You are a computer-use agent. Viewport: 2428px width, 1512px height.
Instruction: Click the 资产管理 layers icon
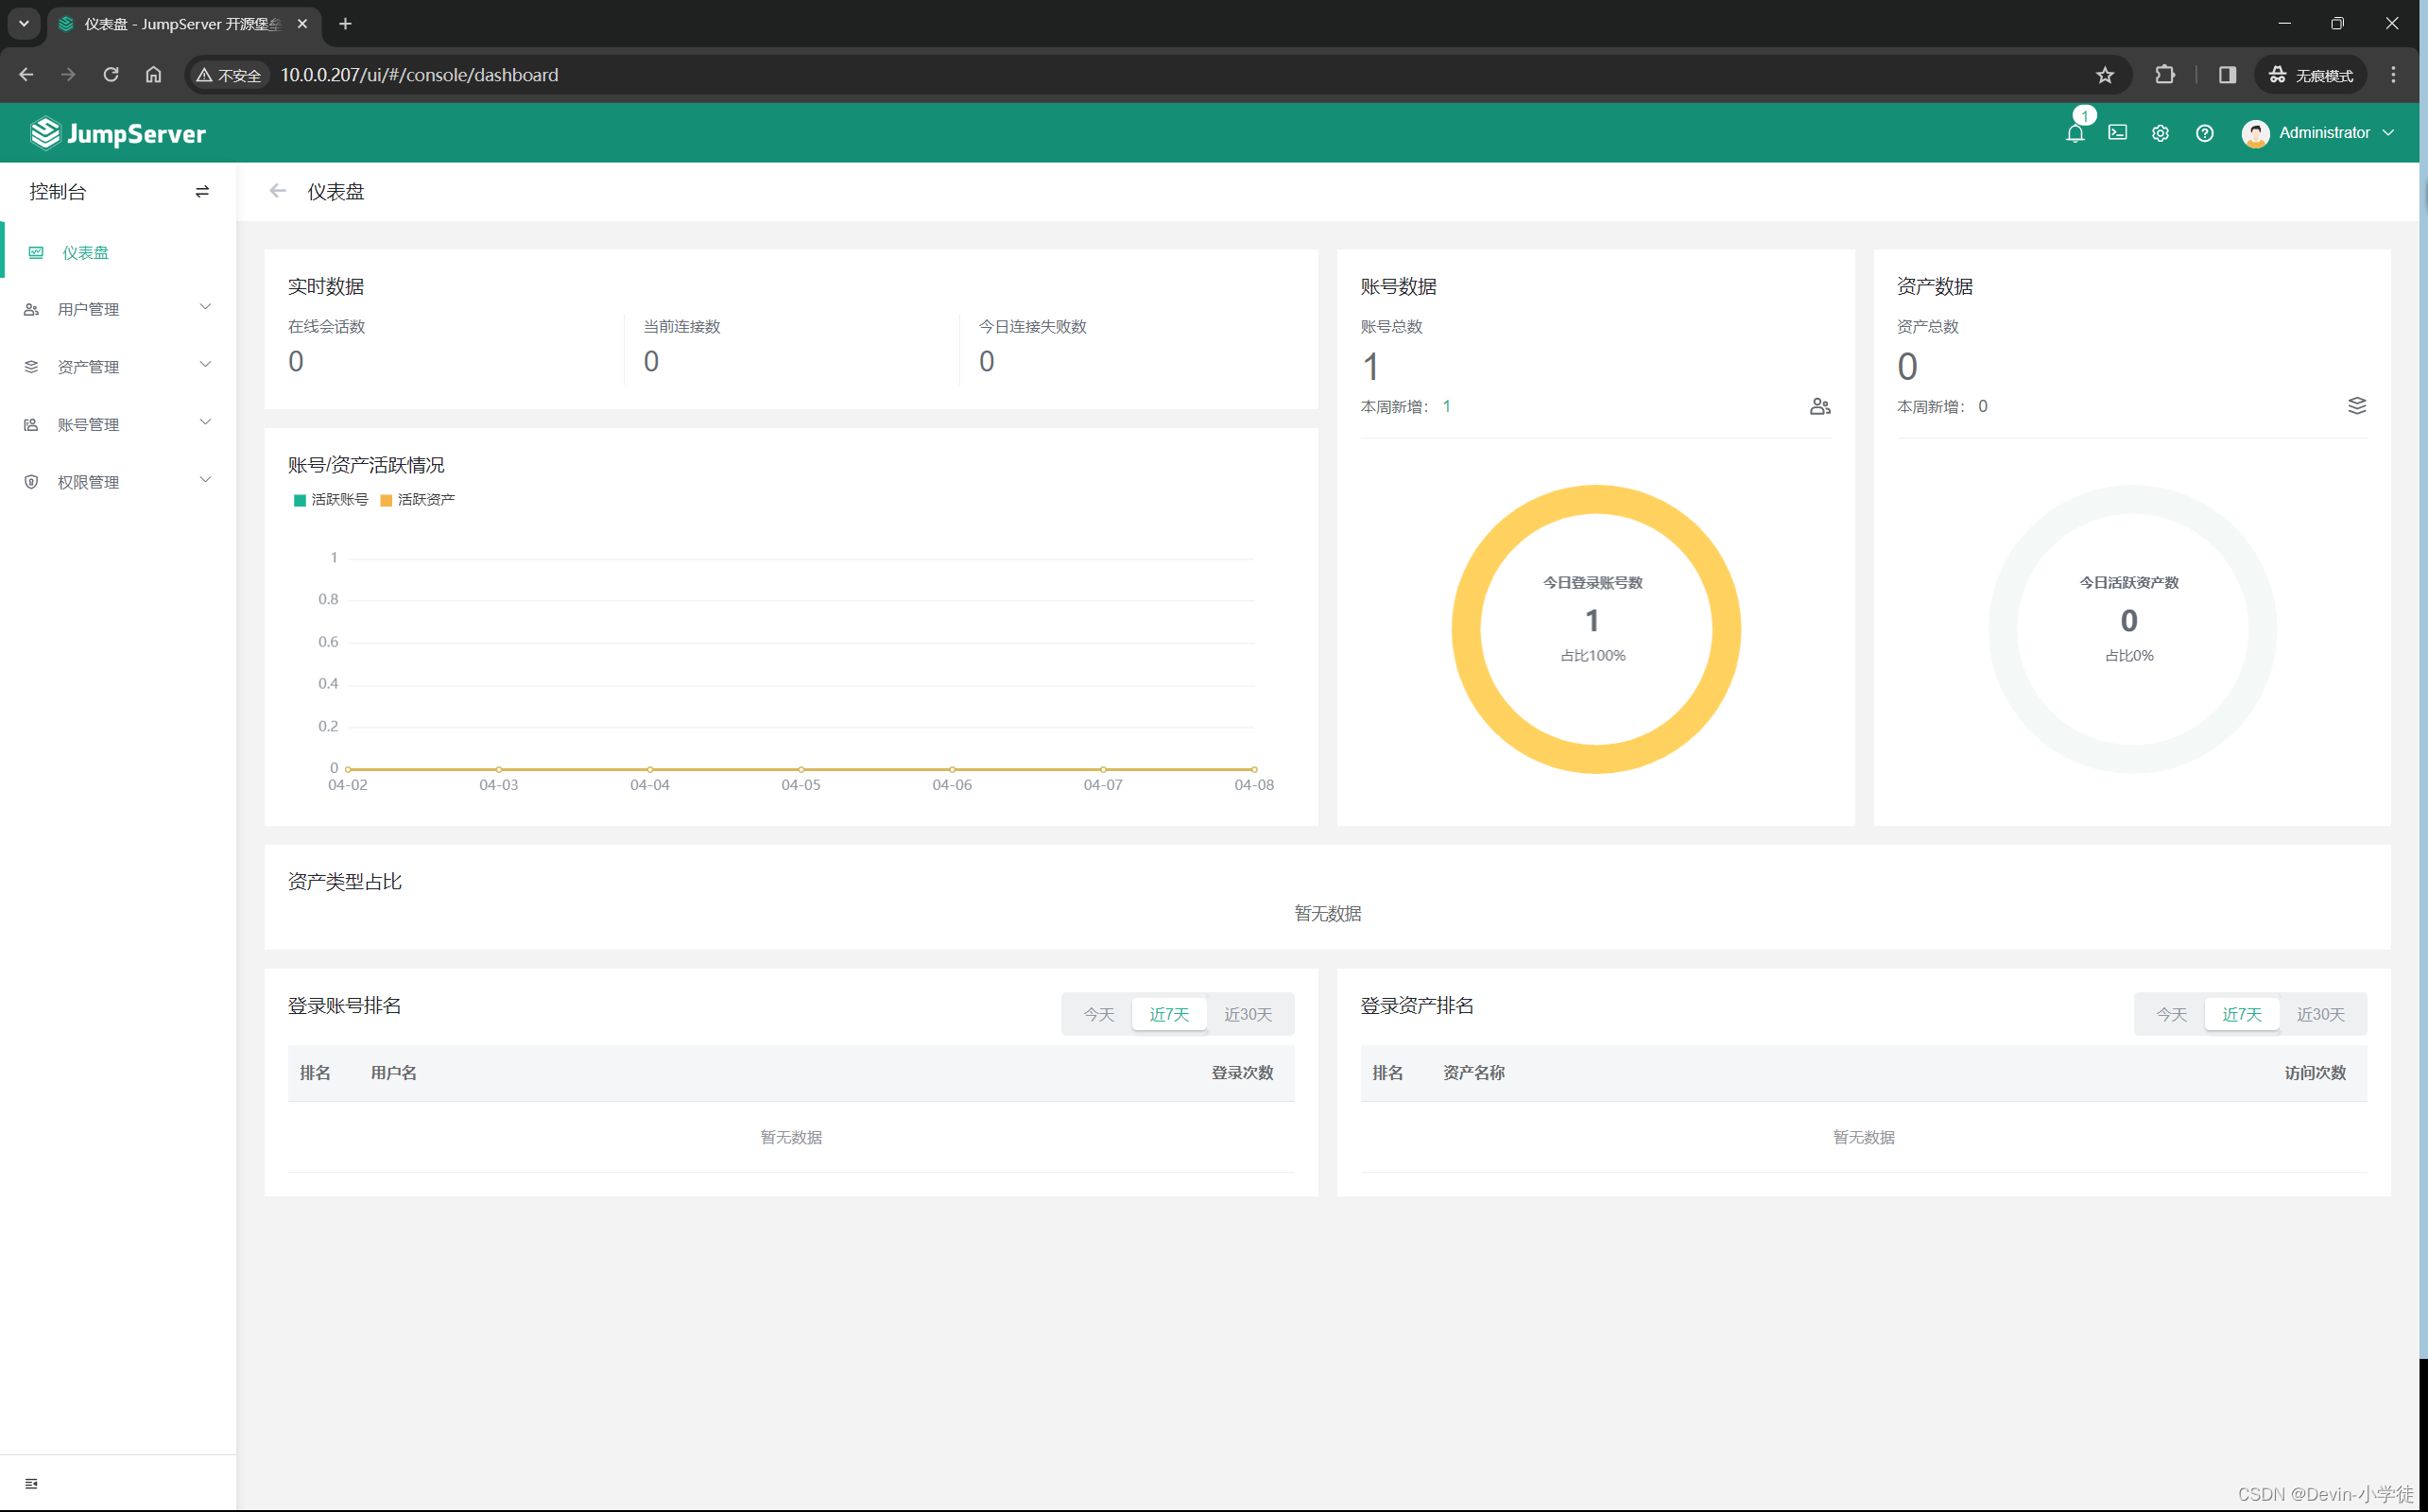tap(31, 367)
